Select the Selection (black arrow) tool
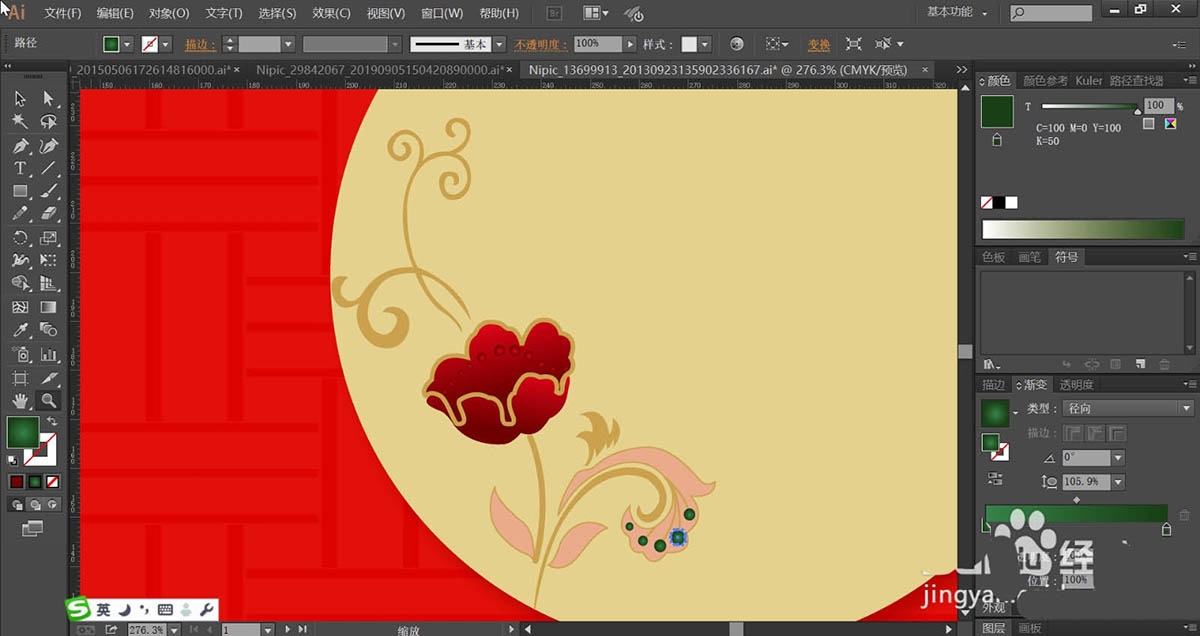The width and height of the screenshot is (1200, 636). [20, 98]
